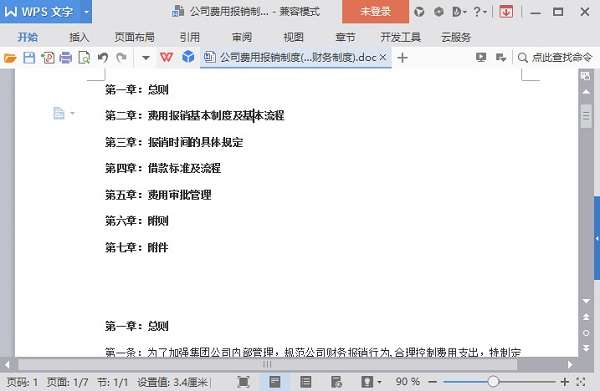Close the 公司费用报销制度 document tab
Screen dimensions: 600x391
(383, 58)
